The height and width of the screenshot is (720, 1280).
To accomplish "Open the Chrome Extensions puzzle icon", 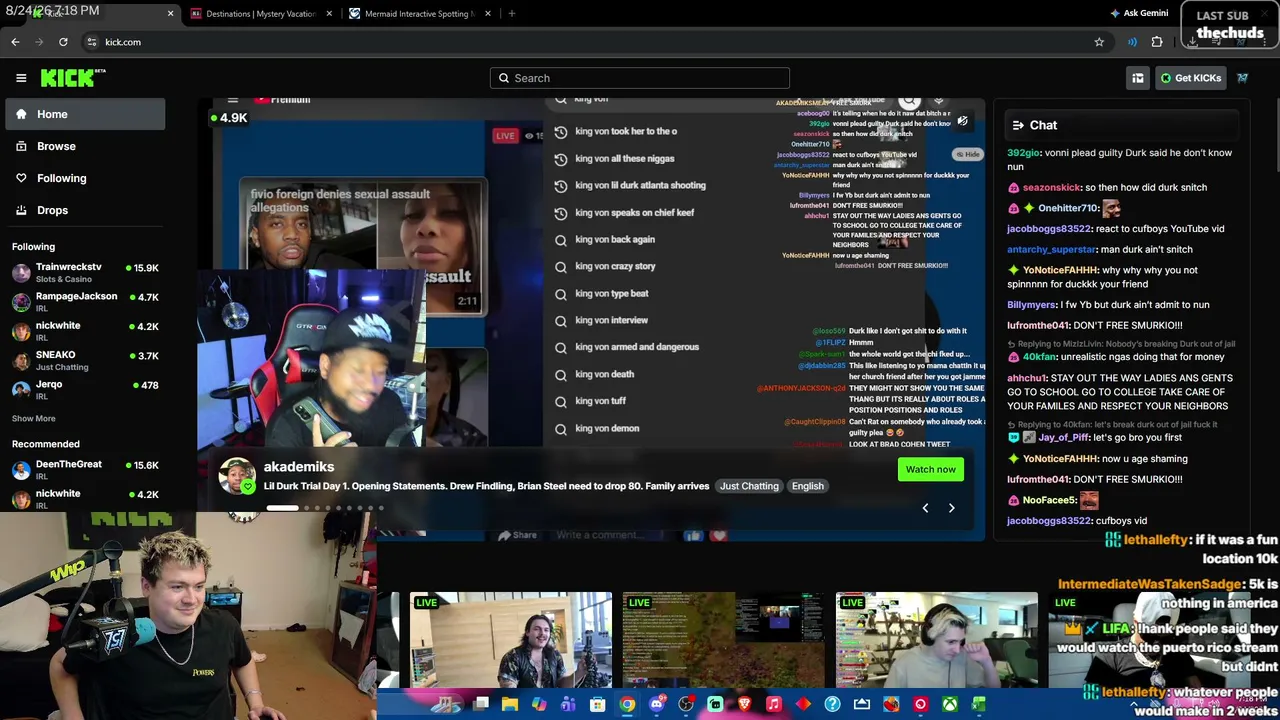I will point(1157,42).
